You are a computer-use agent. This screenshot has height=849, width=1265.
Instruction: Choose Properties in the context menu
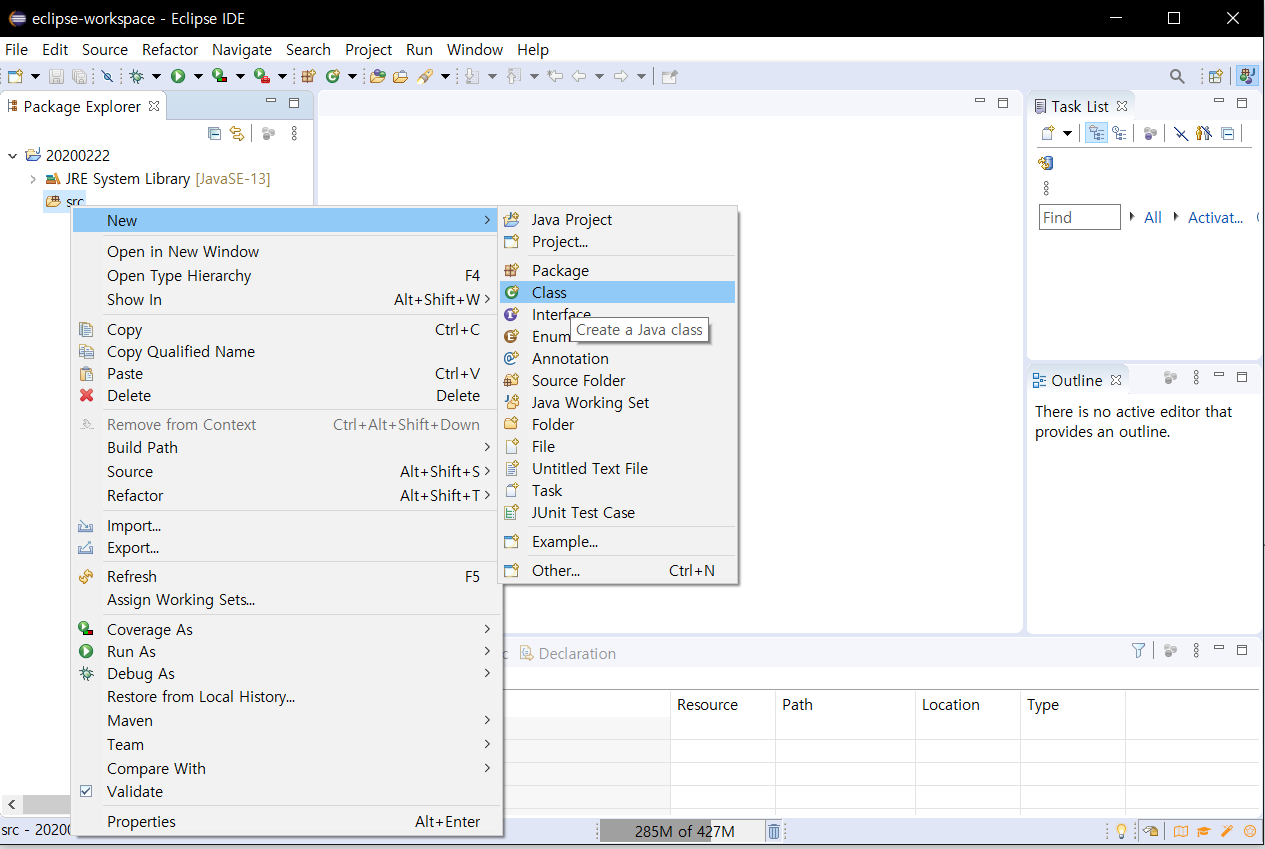285,821
